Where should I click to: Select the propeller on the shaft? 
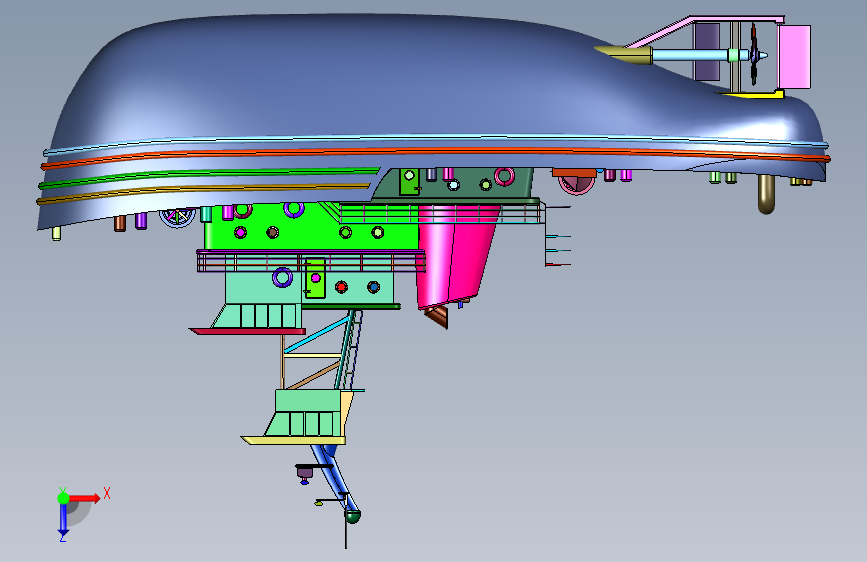[754, 54]
